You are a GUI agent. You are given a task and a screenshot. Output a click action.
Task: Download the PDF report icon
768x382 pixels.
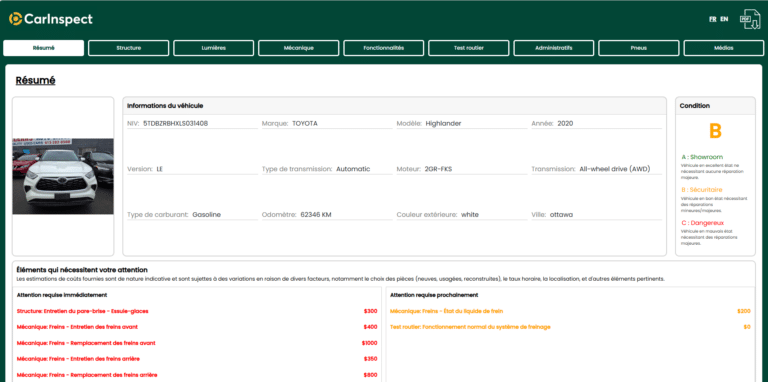click(x=750, y=19)
